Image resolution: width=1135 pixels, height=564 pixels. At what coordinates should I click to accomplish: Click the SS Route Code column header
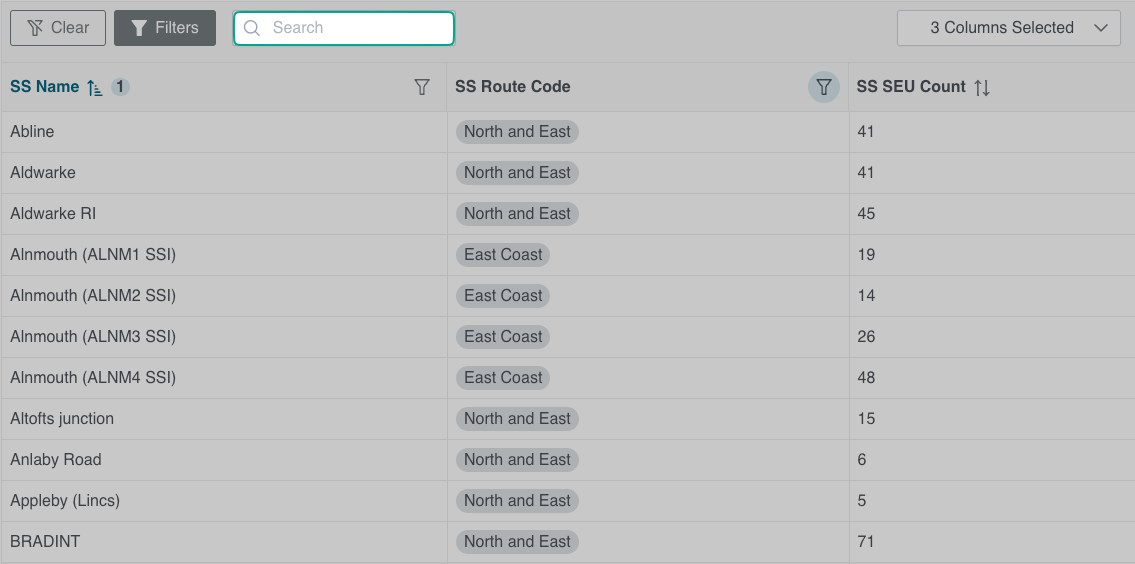513,87
